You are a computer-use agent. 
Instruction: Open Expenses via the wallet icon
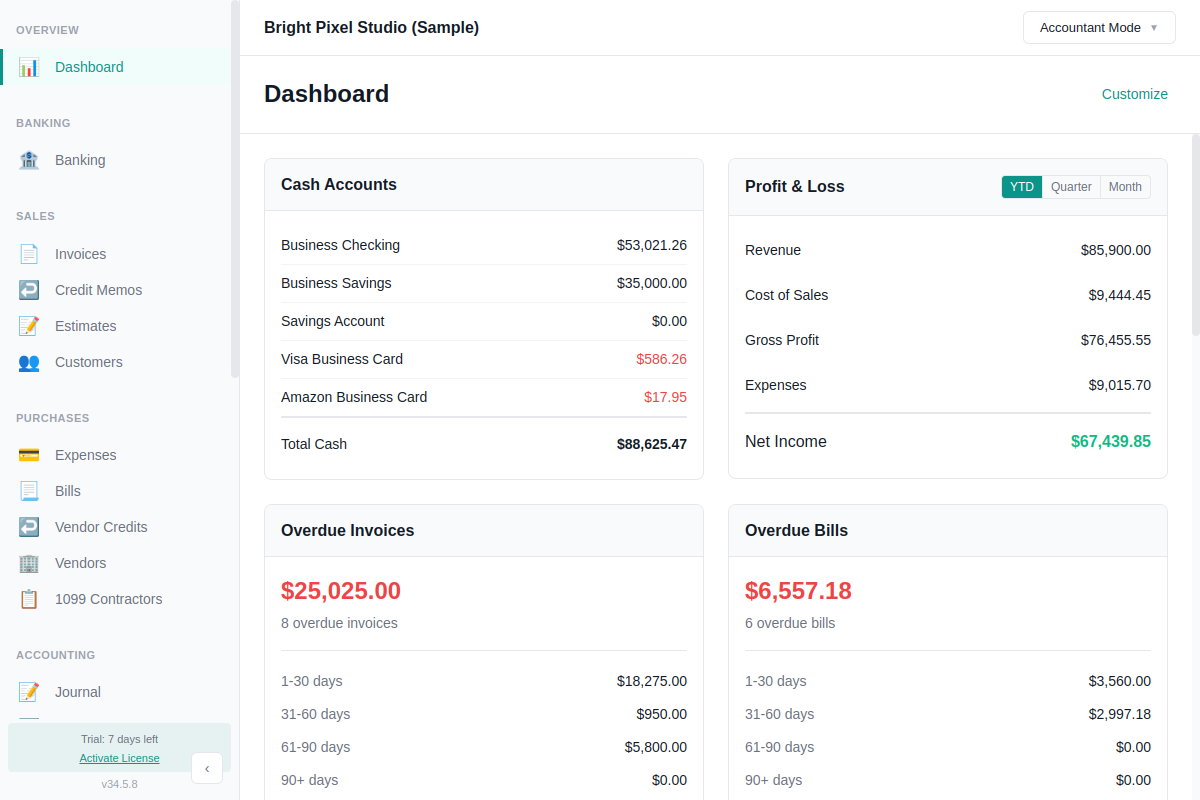[29, 454]
